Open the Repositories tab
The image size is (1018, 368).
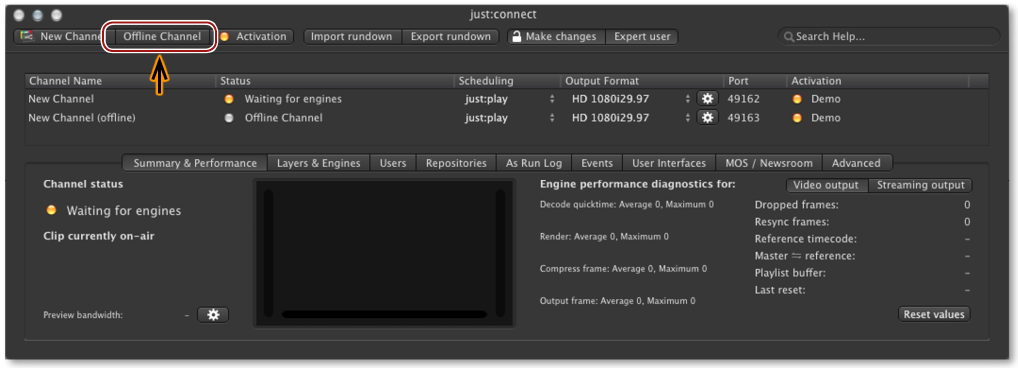point(456,164)
